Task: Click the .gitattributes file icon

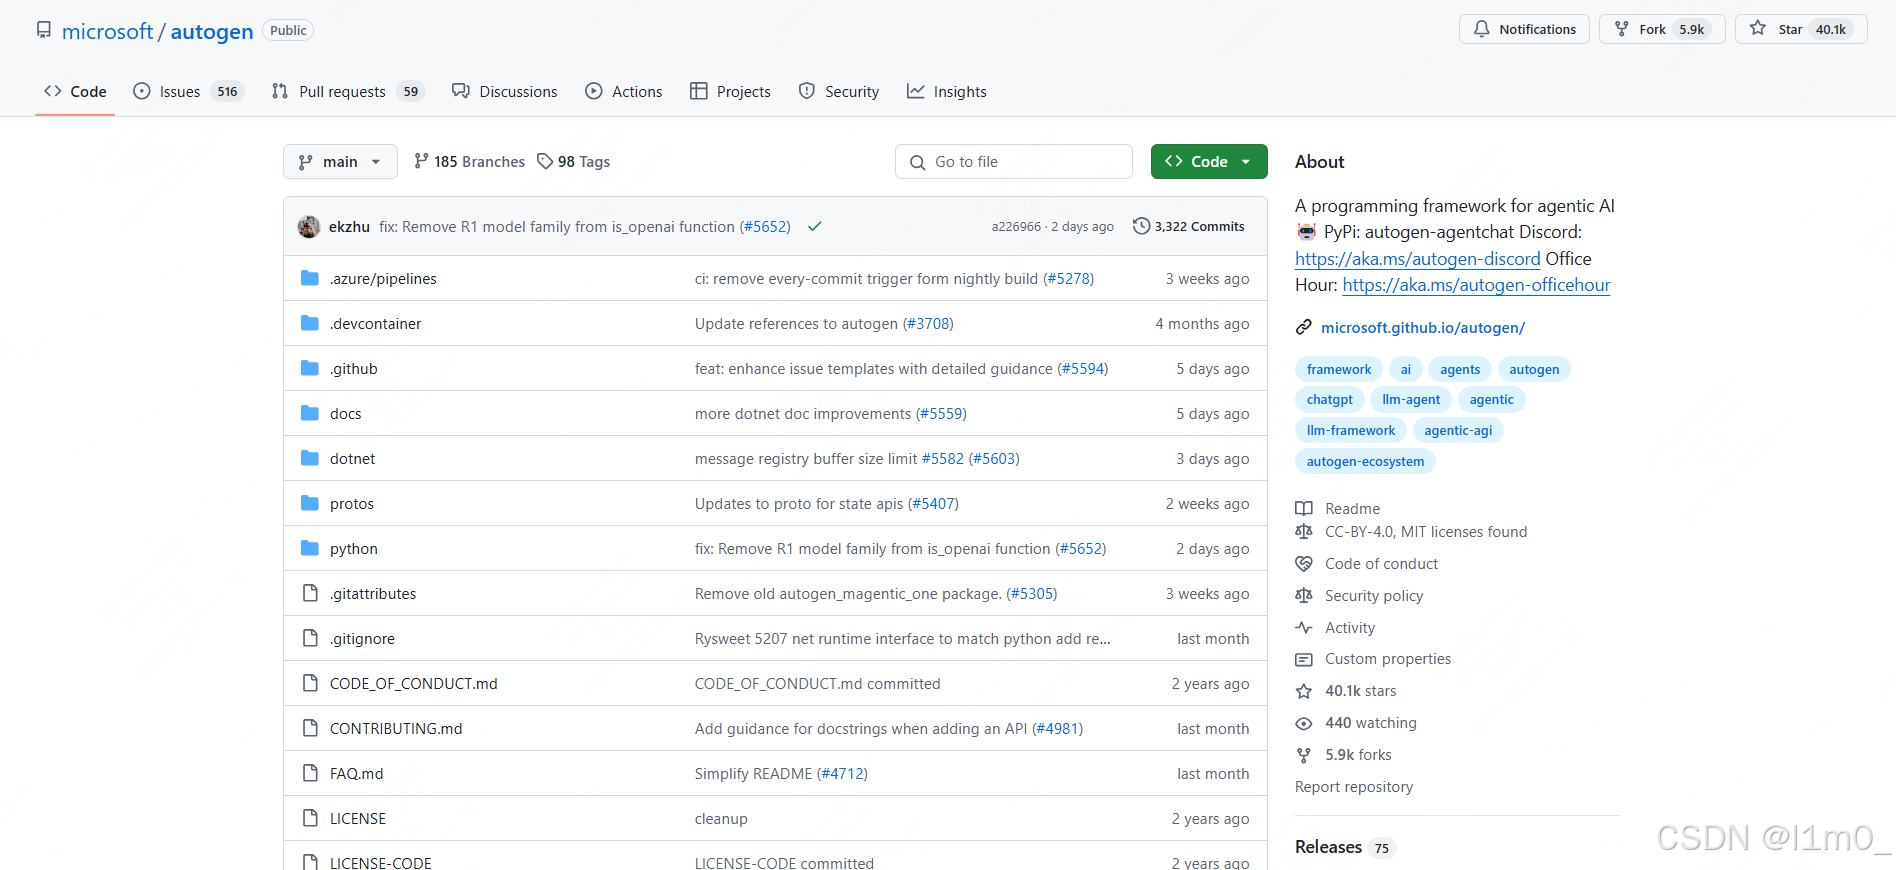Action: 310,593
